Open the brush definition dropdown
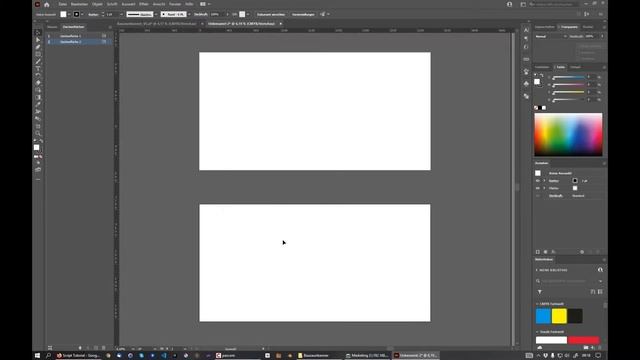The height and width of the screenshot is (360, 640). 189,14
